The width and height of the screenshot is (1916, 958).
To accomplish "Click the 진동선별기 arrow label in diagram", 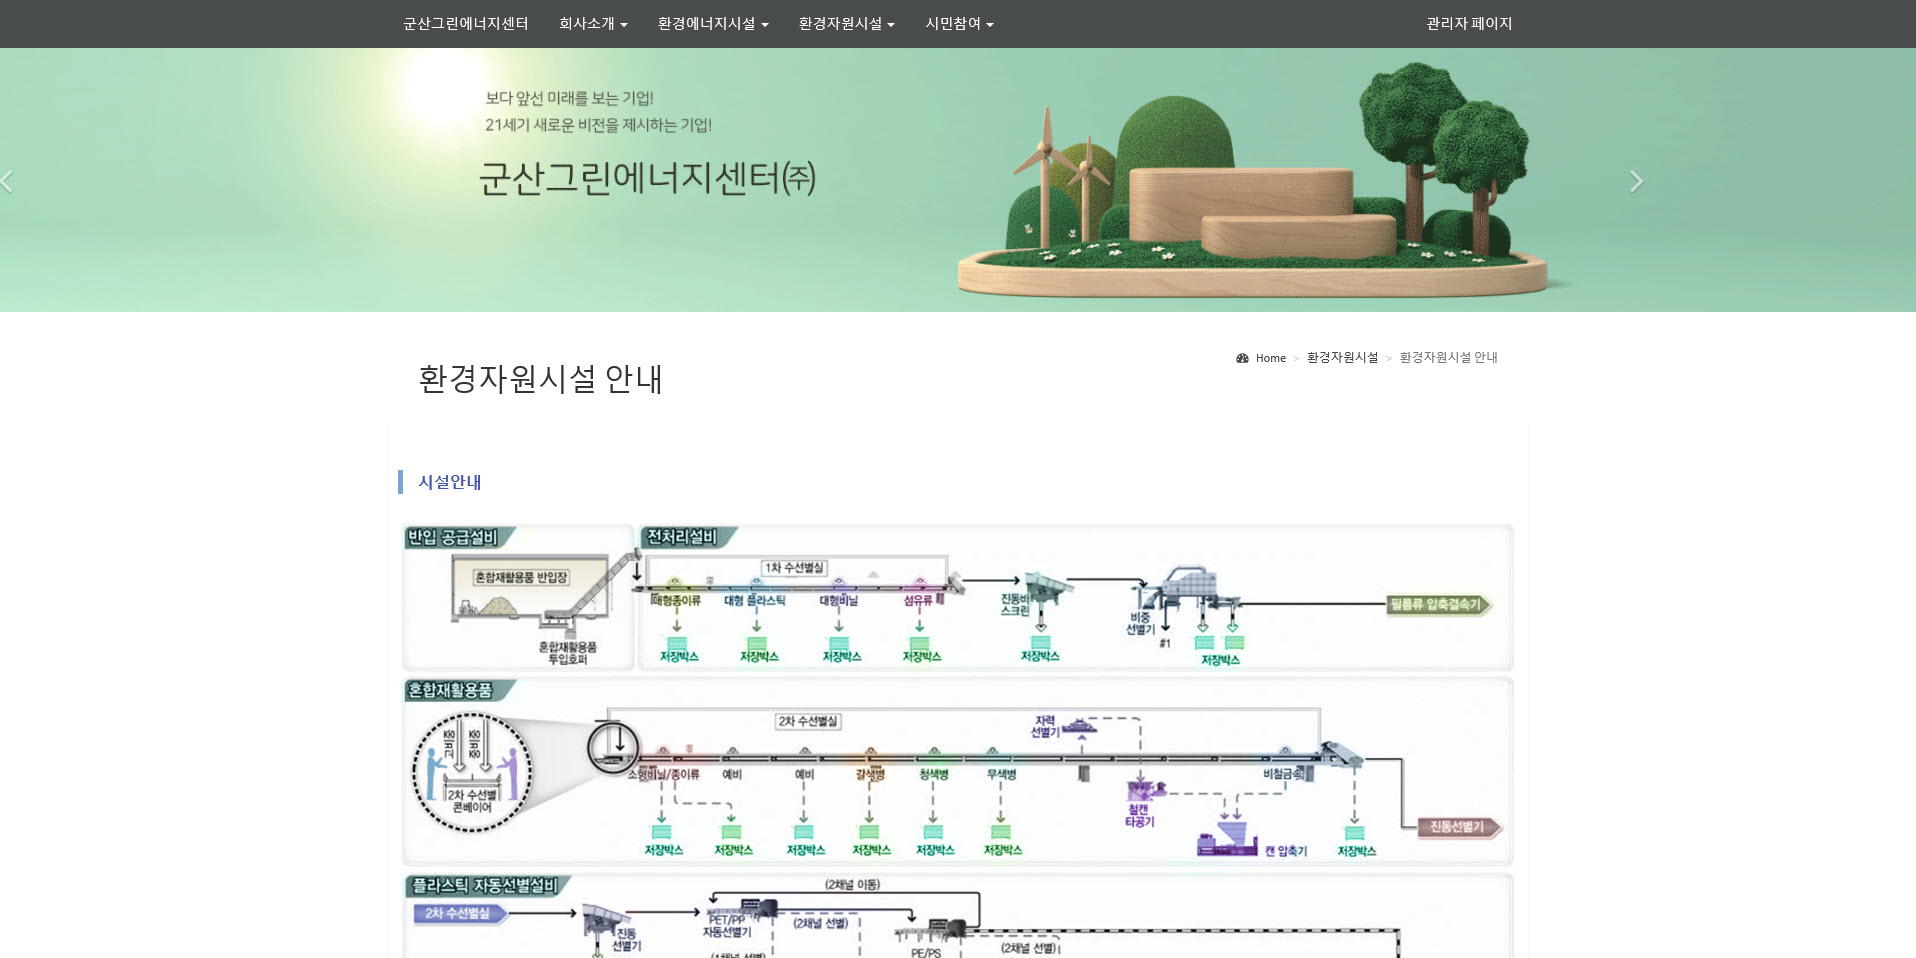I will [1458, 827].
